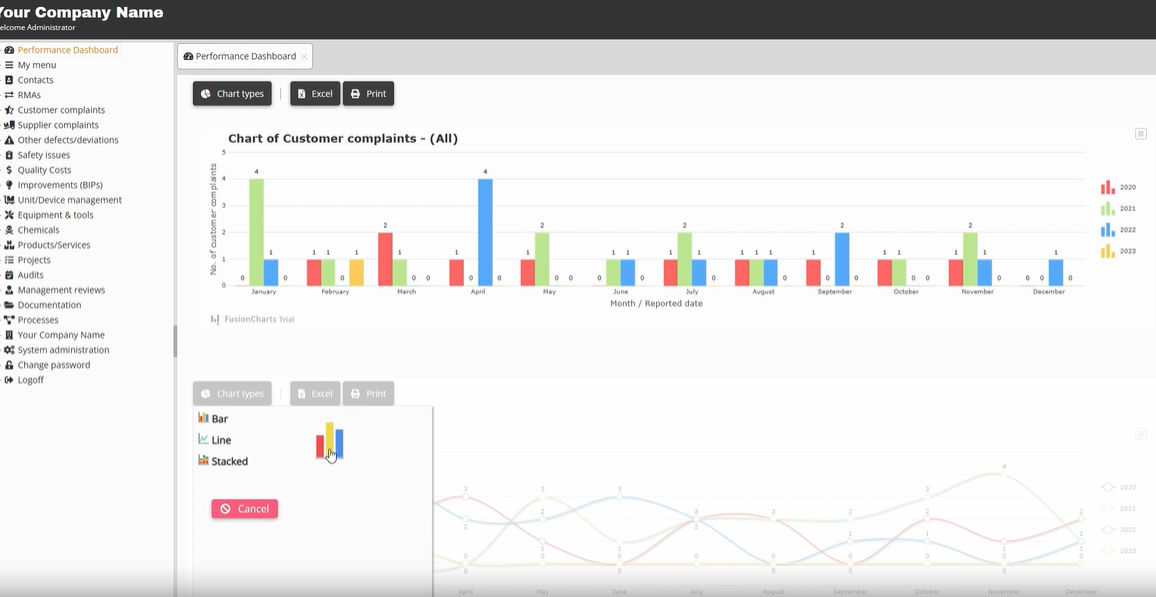Click the Documentation folder icon
The width and height of the screenshot is (1156, 597).
point(9,305)
